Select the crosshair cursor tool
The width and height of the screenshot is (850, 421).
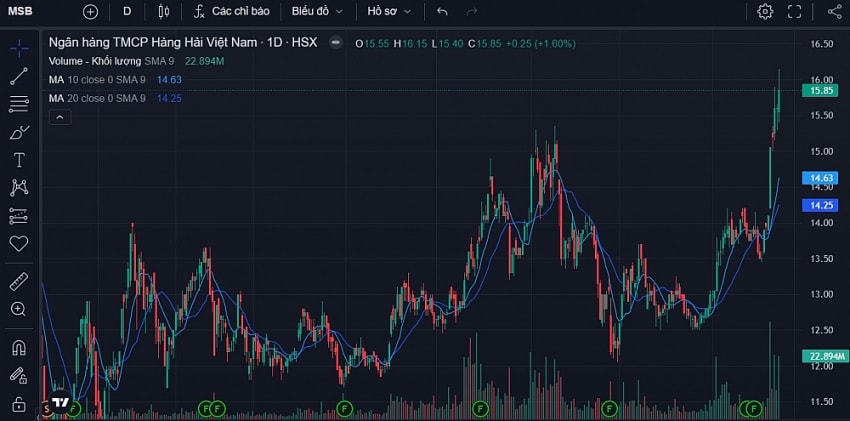(19, 48)
